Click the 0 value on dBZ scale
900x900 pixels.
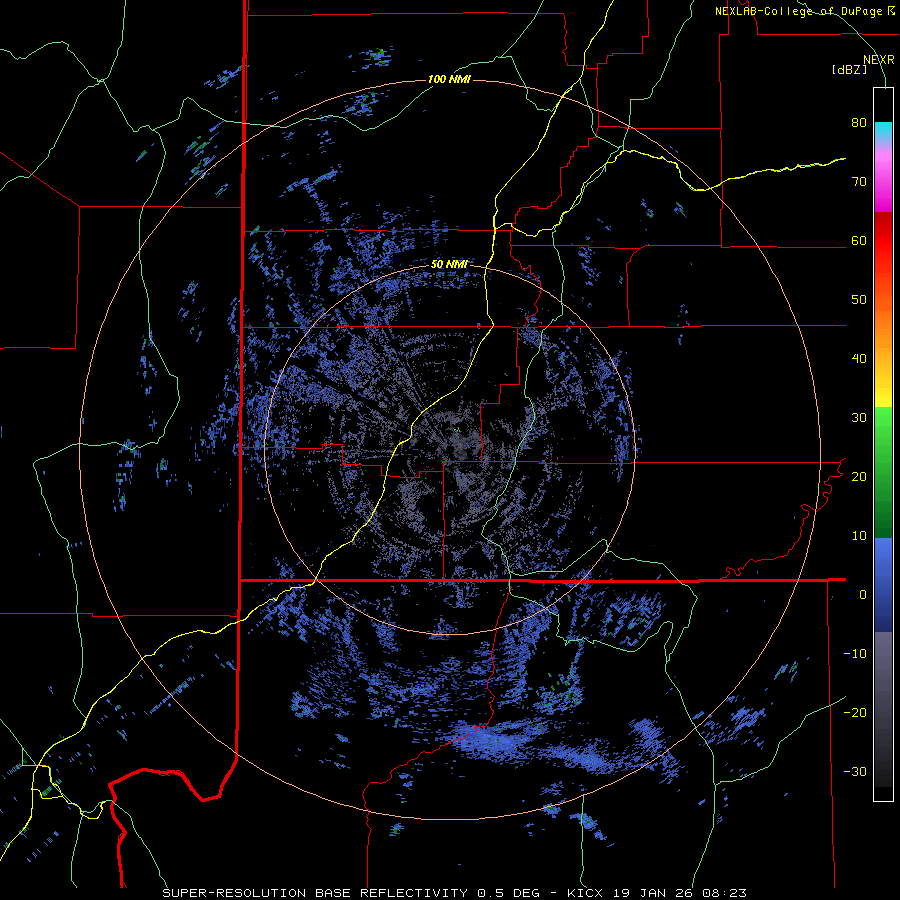pos(863,595)
